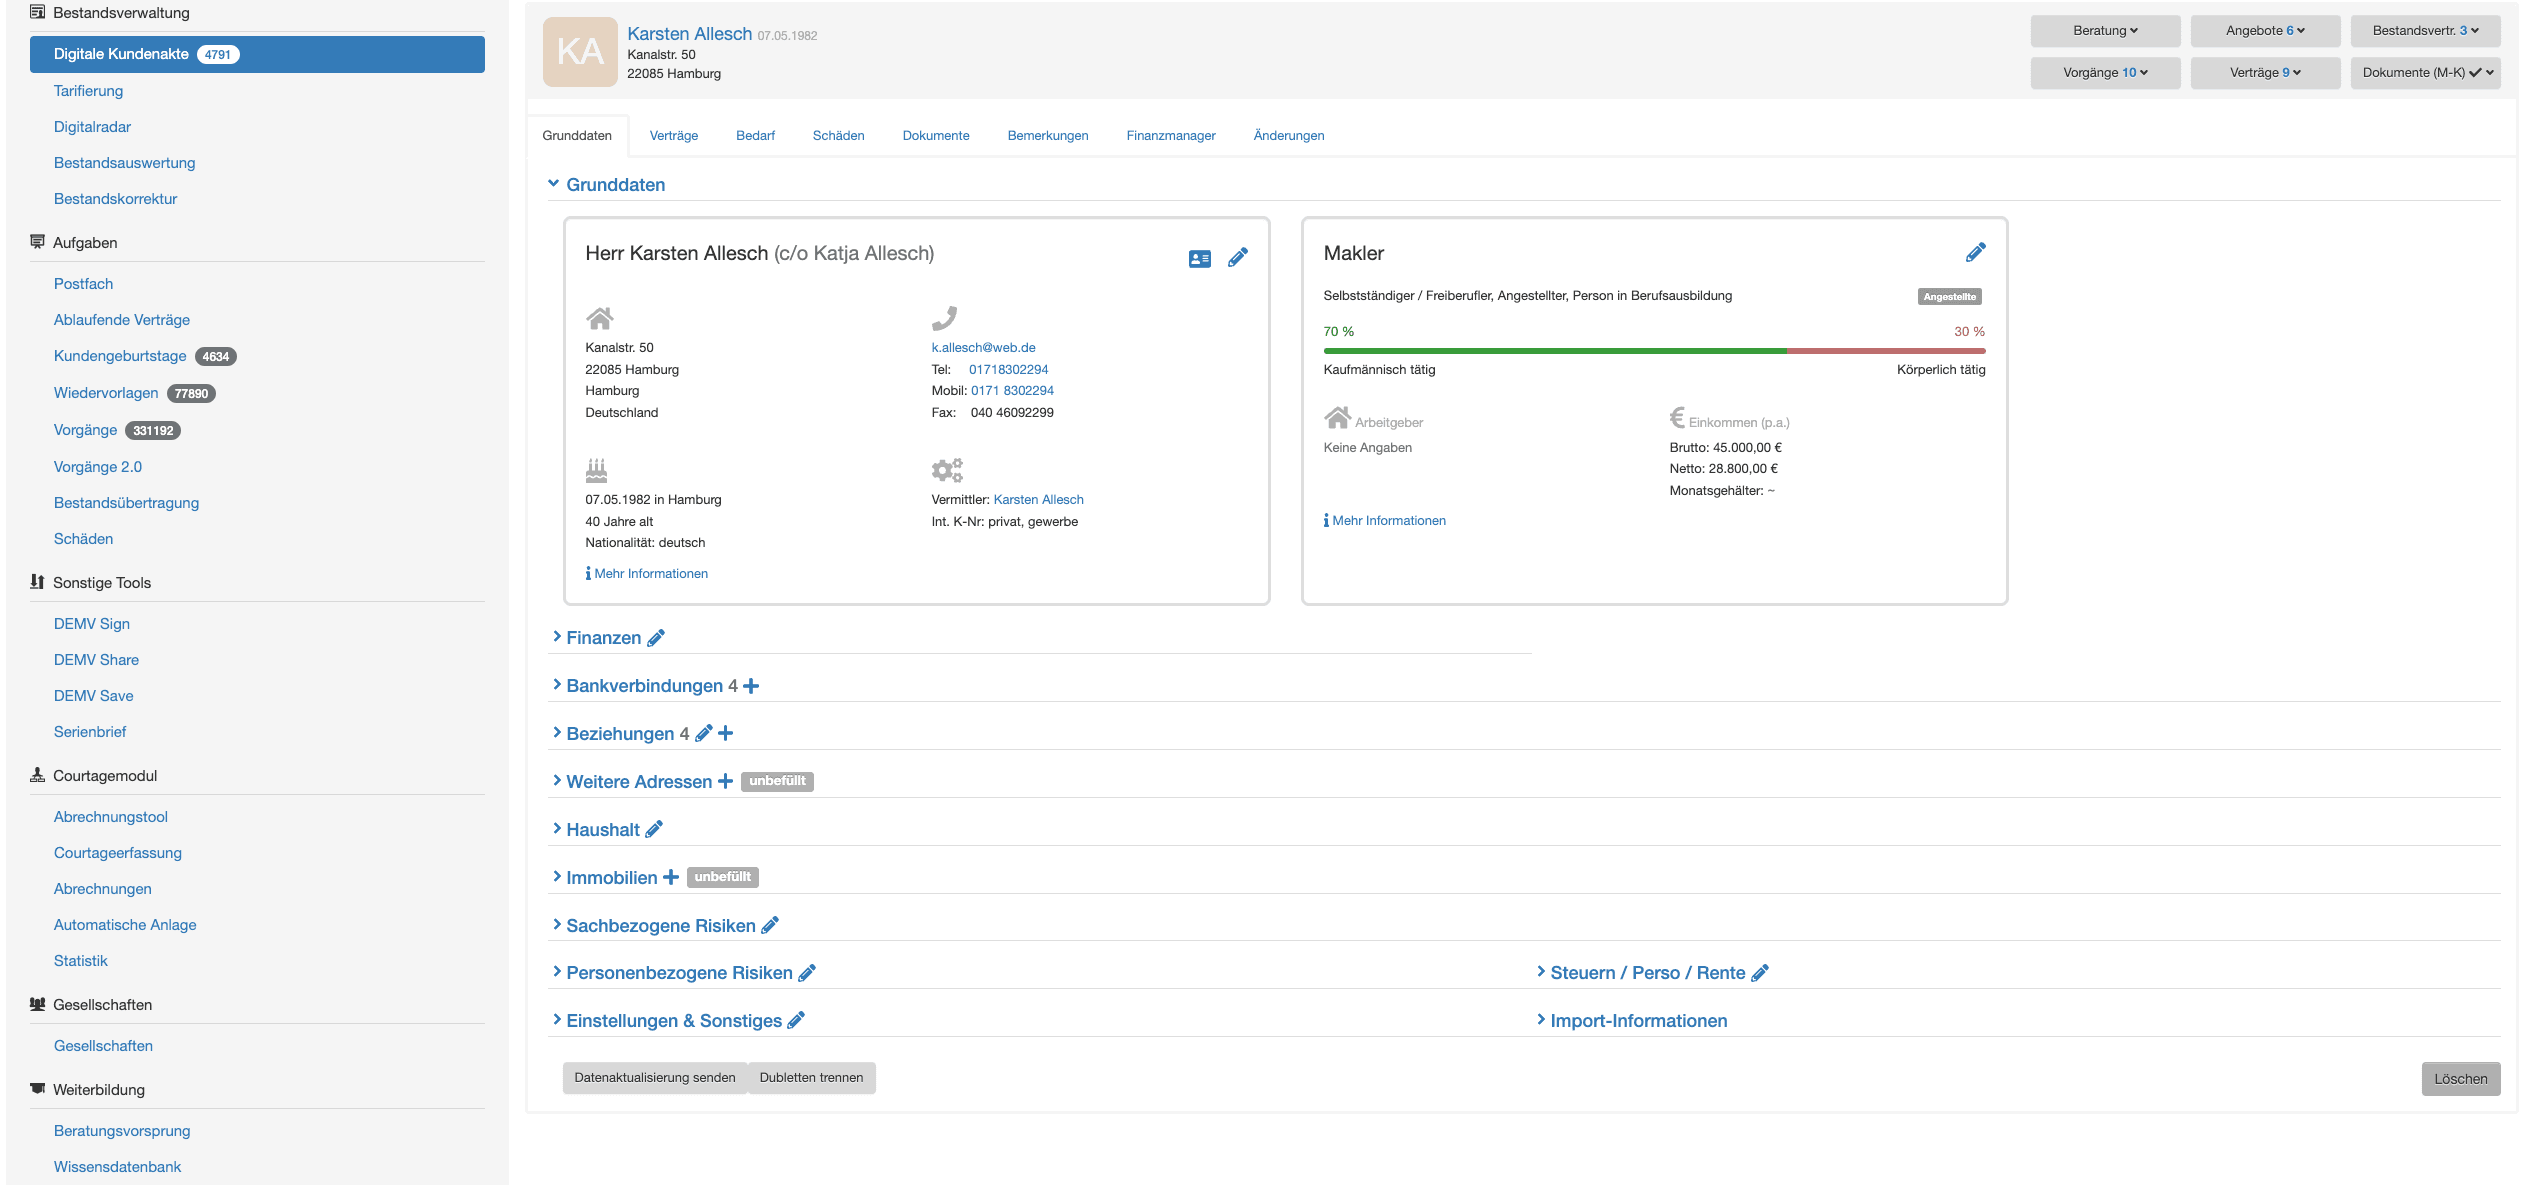The image size is (2530, 1185).
Task: Click the plus icon next to Weitere Adressen
Action: pos(725,782)
